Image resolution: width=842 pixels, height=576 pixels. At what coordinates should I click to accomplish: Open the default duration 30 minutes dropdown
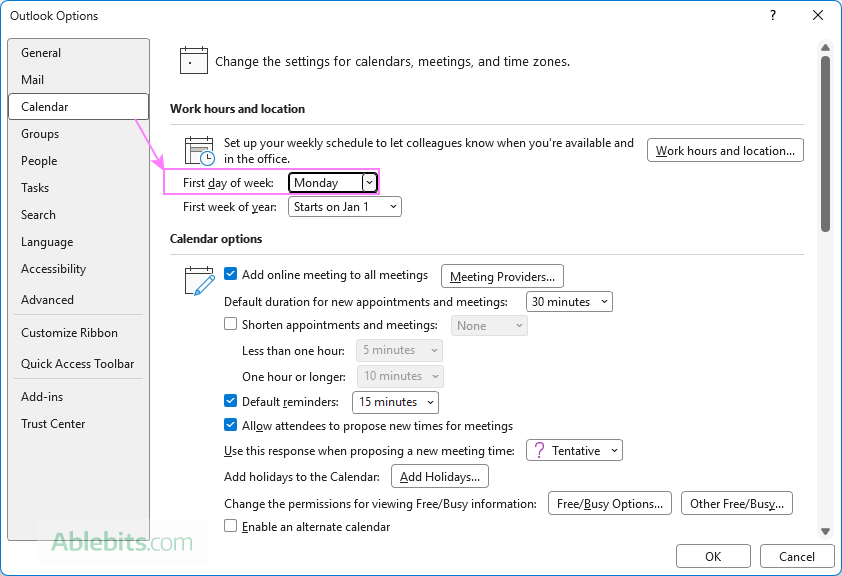[x=569, y=302]
